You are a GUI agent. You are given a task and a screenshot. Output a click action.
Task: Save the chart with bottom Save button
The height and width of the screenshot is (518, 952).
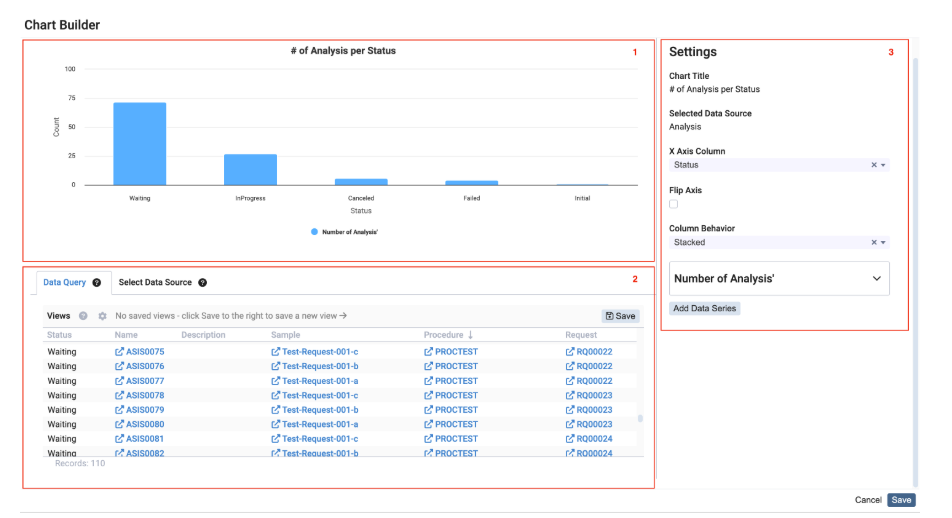coord(901,500)
